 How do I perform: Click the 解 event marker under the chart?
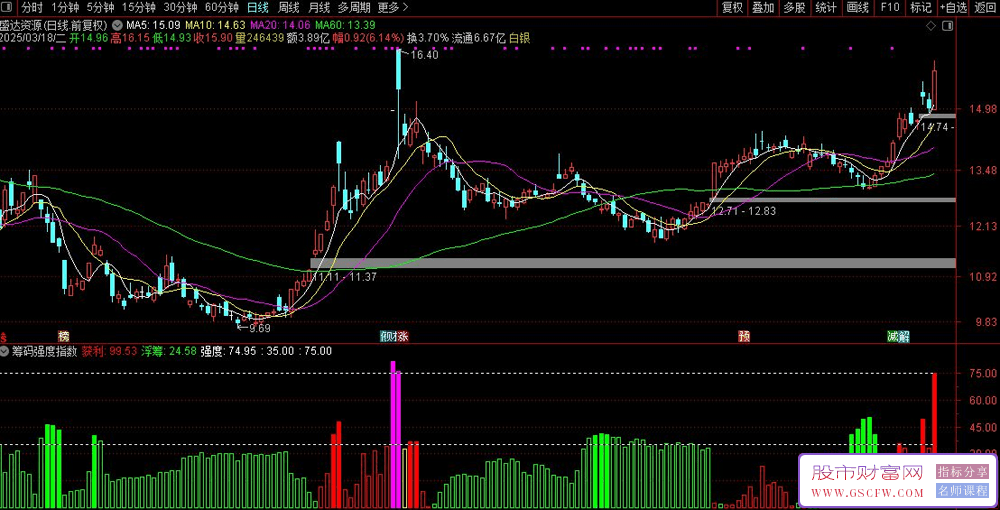[902, 337]
